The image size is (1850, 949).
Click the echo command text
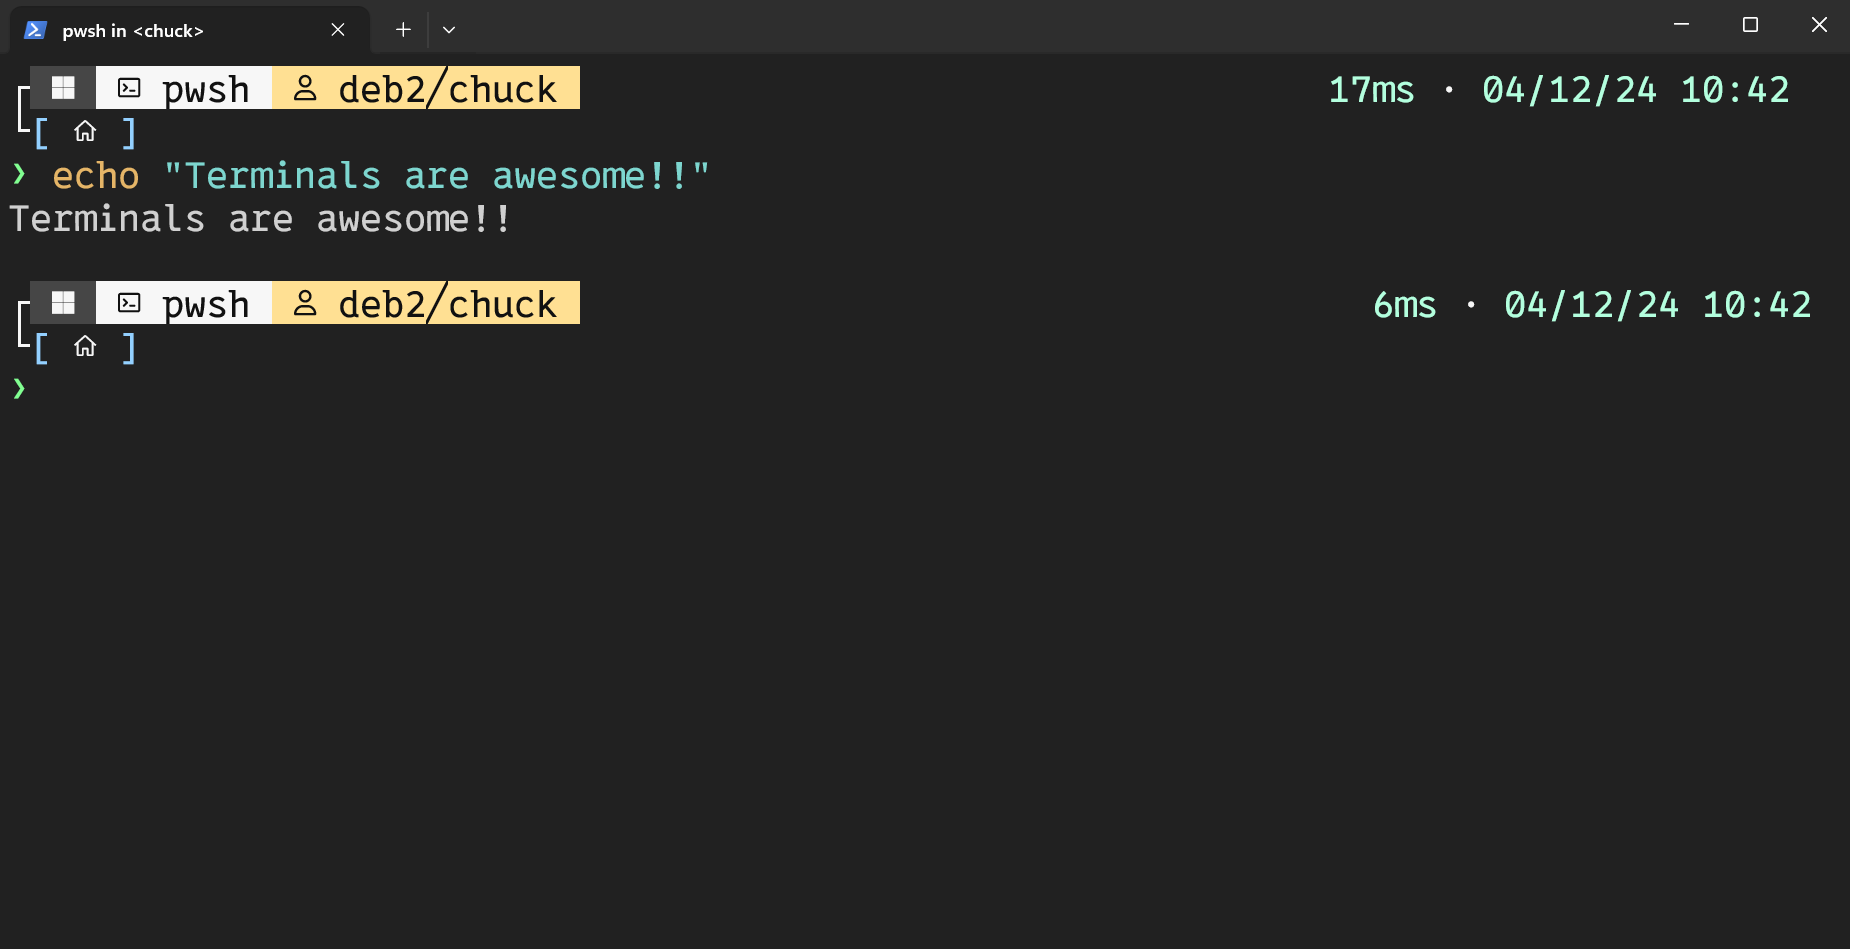tap(96, 176)
